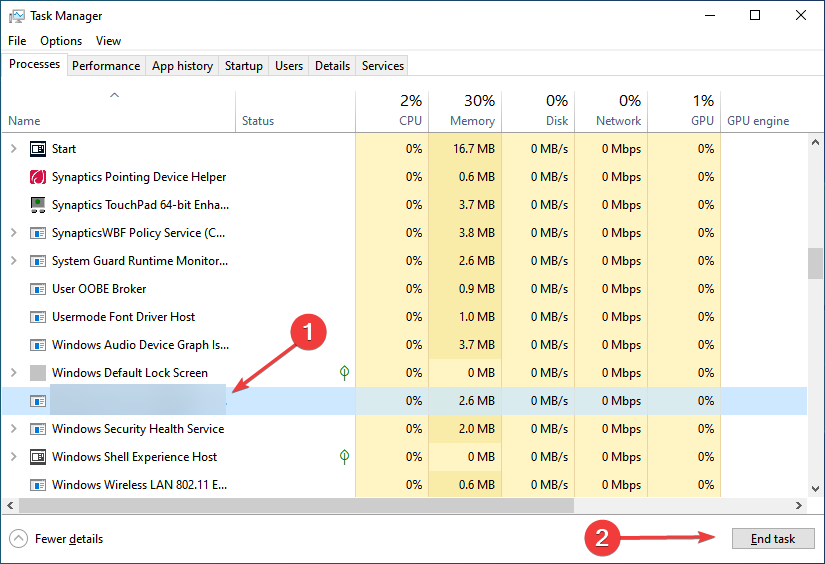Expand the Windows Default Lock Screen group
Image resolution: width=825 pixels, height=564 pixels.
pos(14,372)
